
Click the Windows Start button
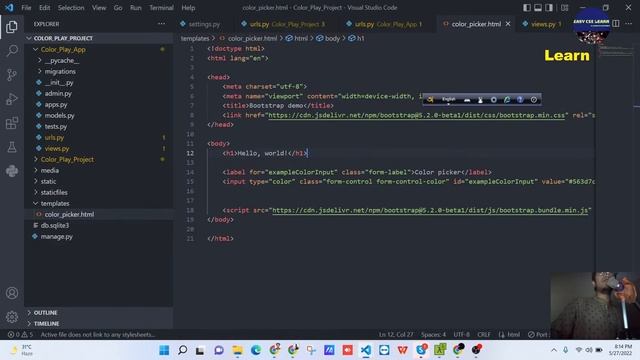pos(164,350)
